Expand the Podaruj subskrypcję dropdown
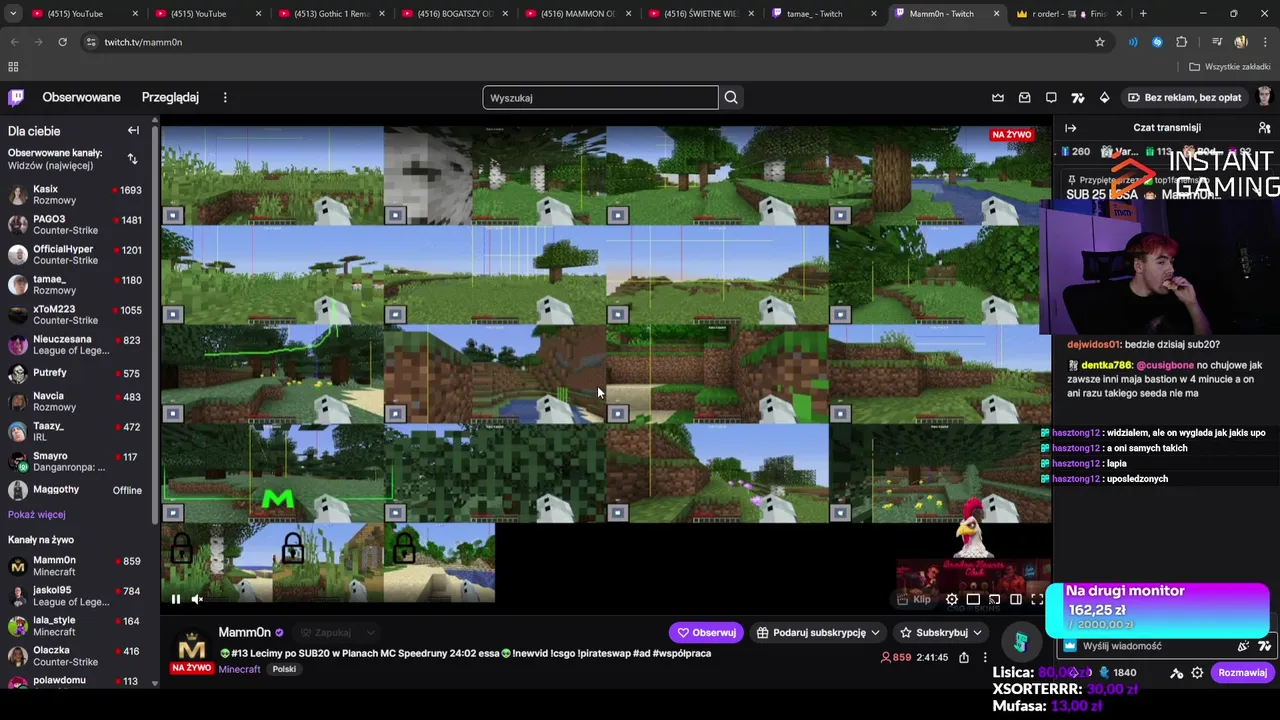Screen dimensions: 1280x720 tap(818, 632)
